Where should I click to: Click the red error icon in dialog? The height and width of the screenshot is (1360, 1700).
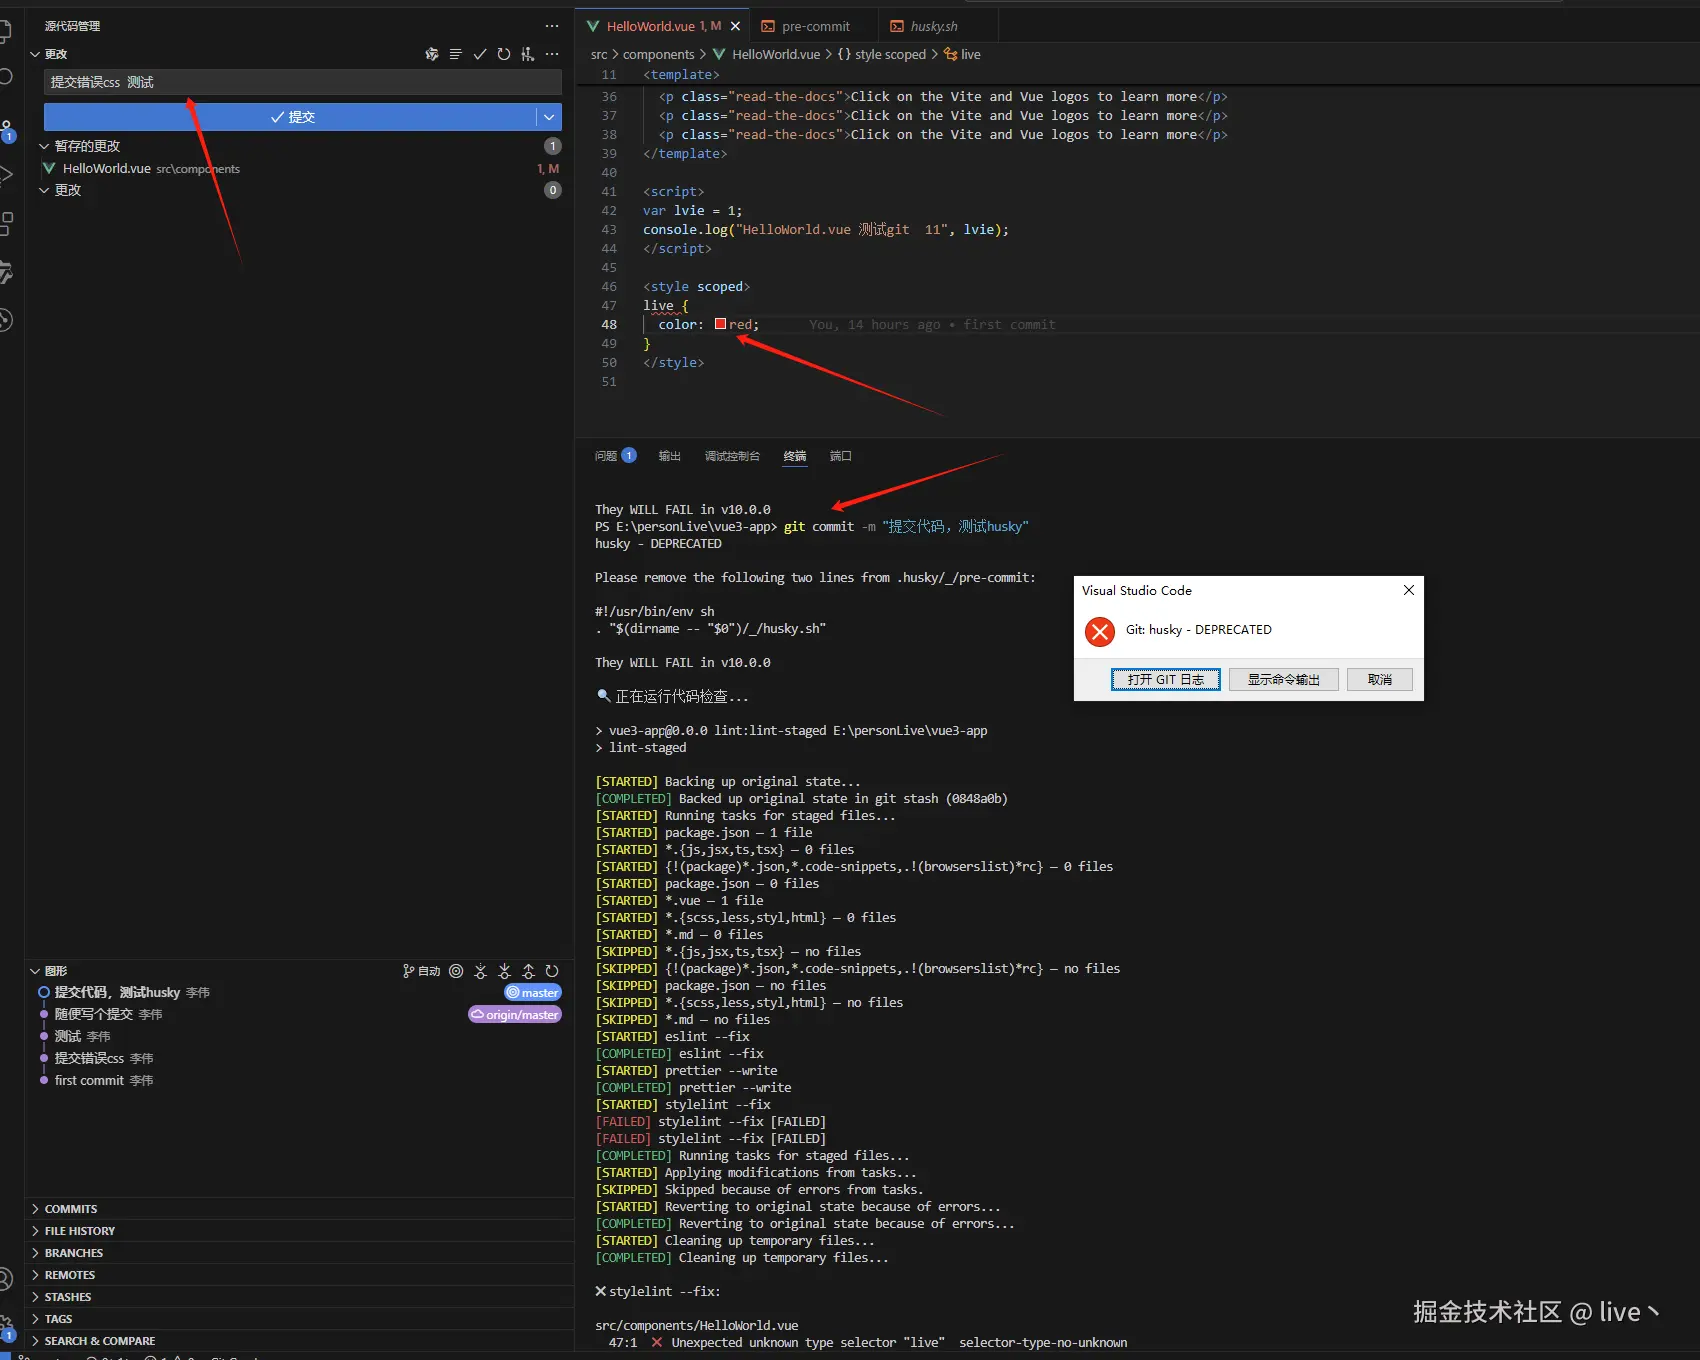(x=1100, y=631)
